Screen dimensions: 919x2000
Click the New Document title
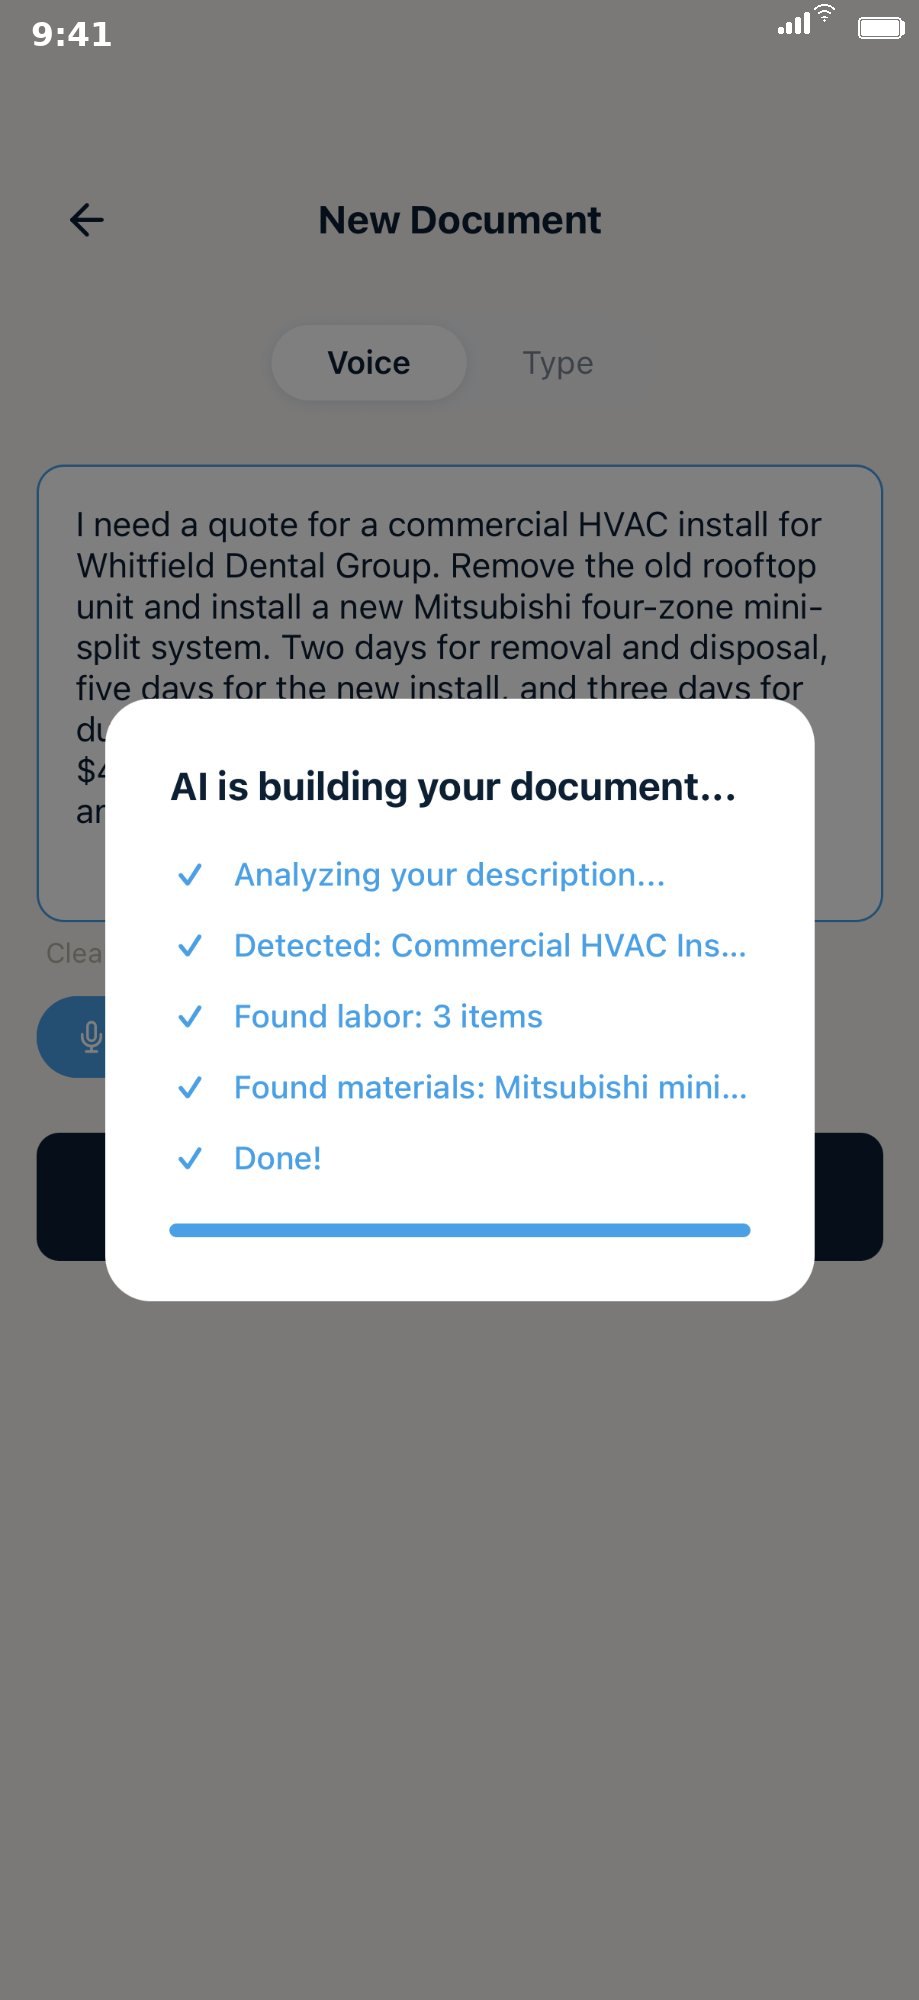coord(460,220)
